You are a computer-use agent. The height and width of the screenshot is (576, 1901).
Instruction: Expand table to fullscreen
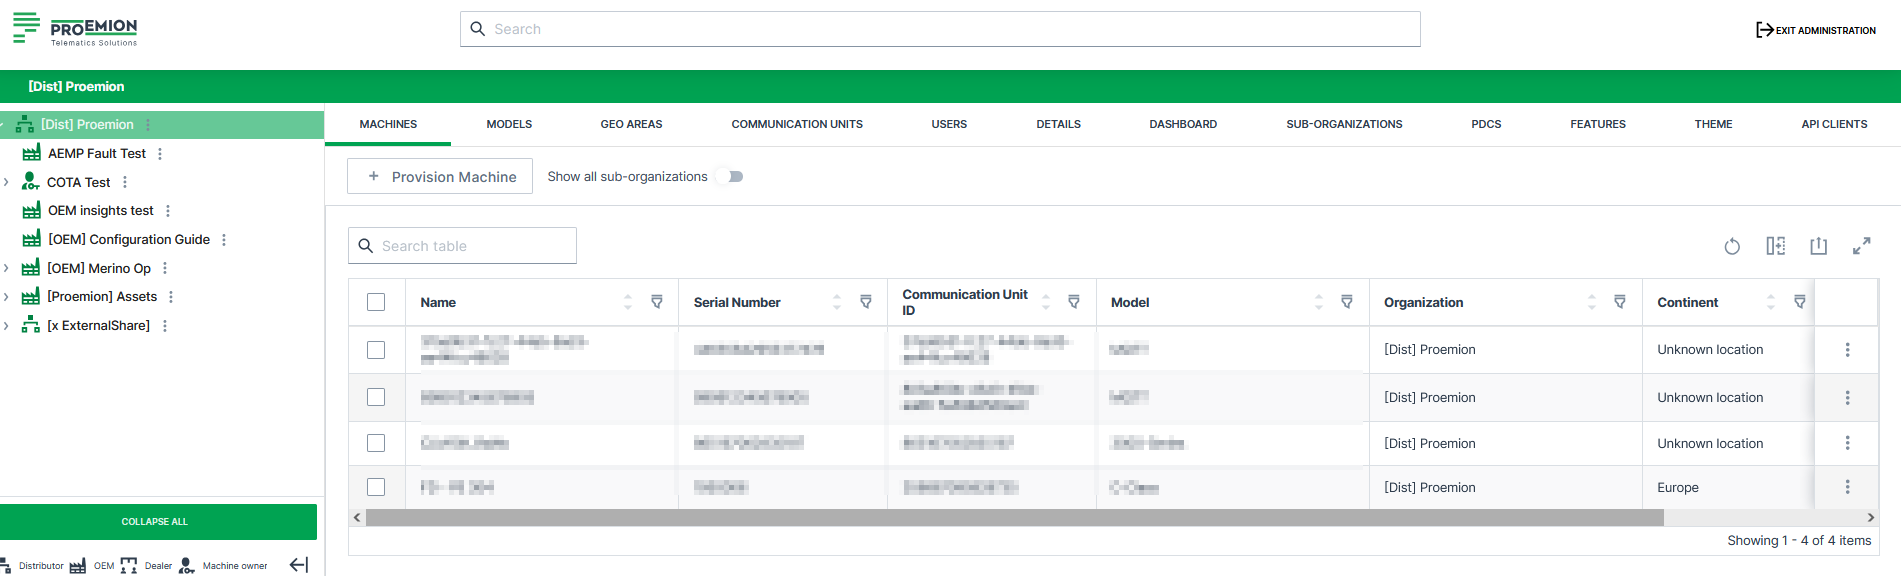coord(1861,246)
